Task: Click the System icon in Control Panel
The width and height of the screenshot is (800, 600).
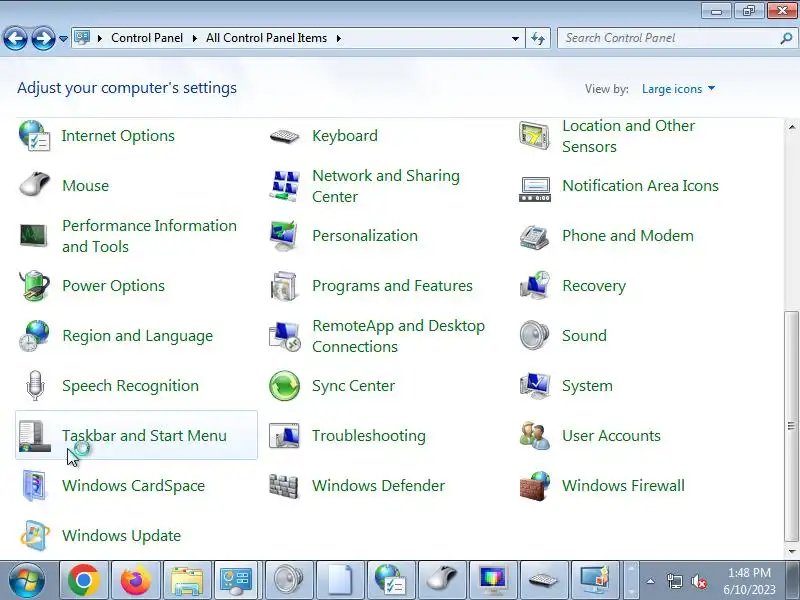Action: coord(534,385)
